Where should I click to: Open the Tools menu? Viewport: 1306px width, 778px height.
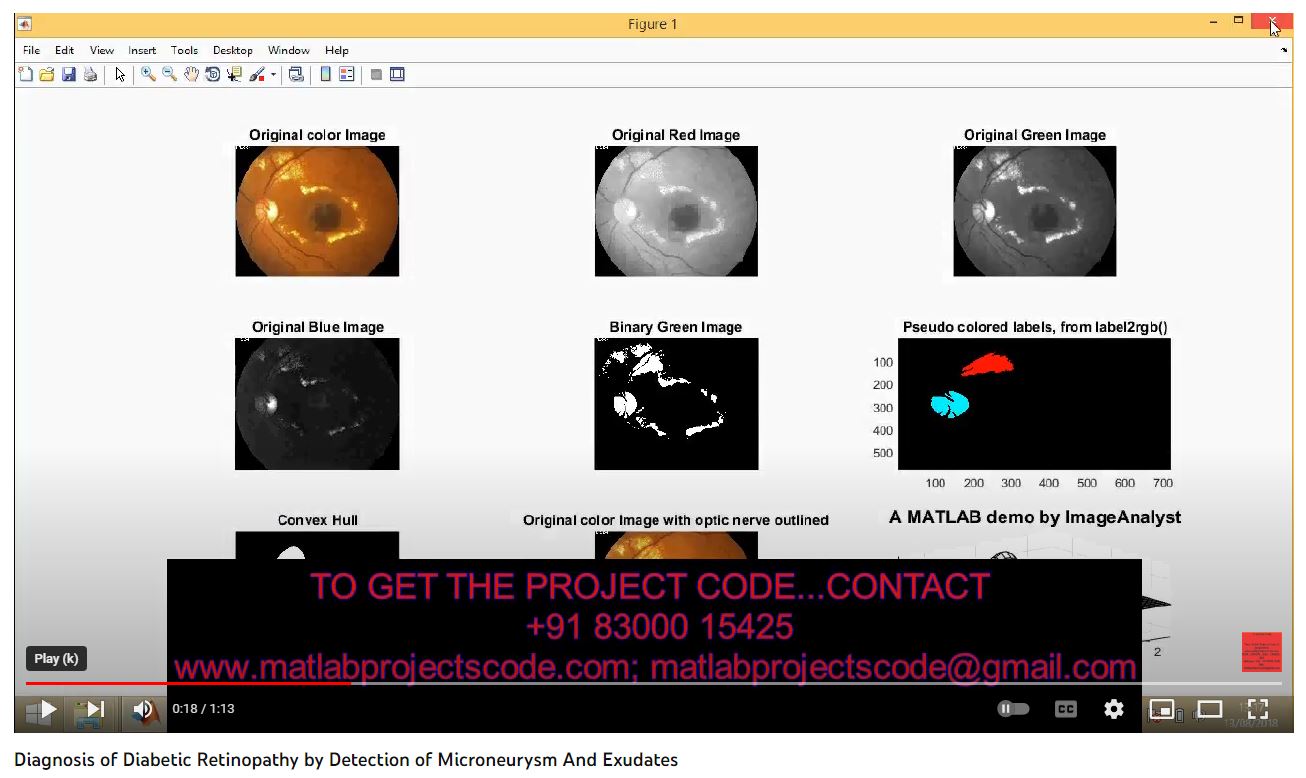pyautogui.click(x=184, y=50)
